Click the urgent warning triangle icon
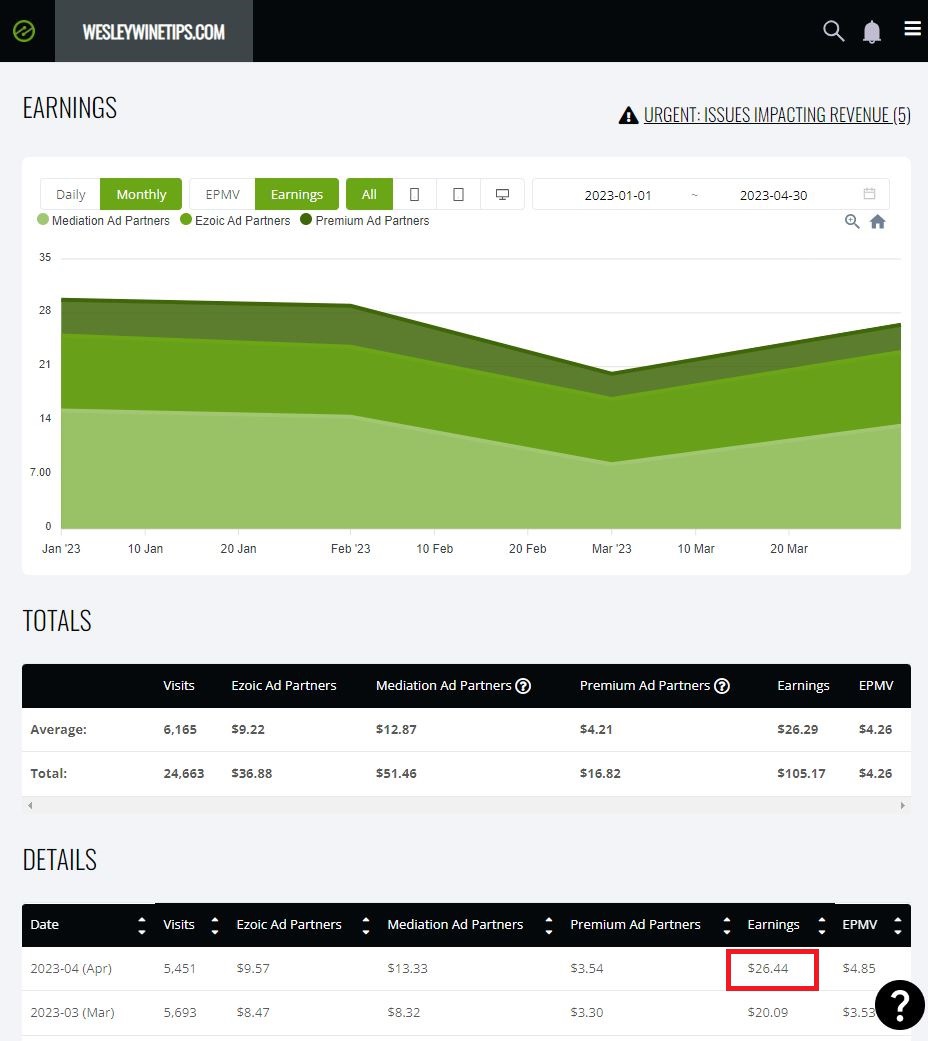Screen dimensions: 928x1041 [x=628, y=116]
